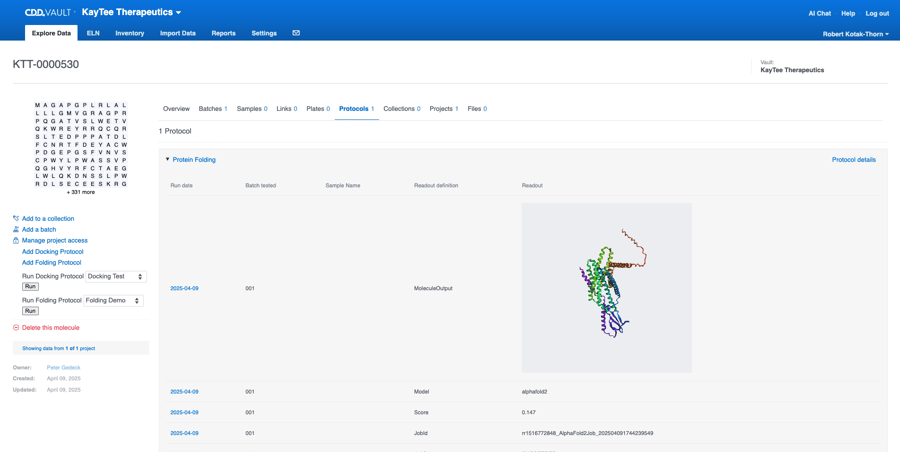Image resolution: width=900 pixels, height=452 pixels.
Task: Switch to the Files tab
Action: point(477,109)
